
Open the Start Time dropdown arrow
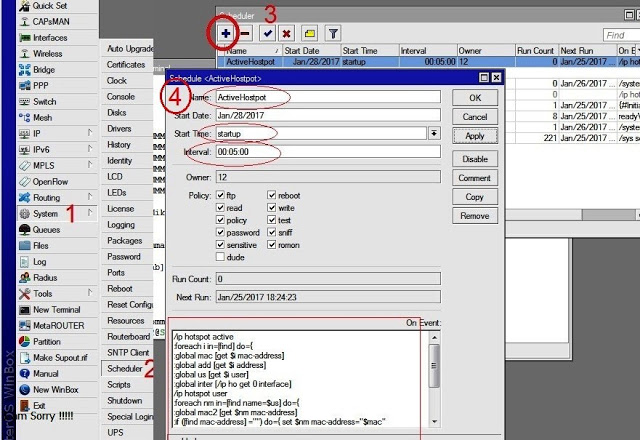tap(434, 133)
